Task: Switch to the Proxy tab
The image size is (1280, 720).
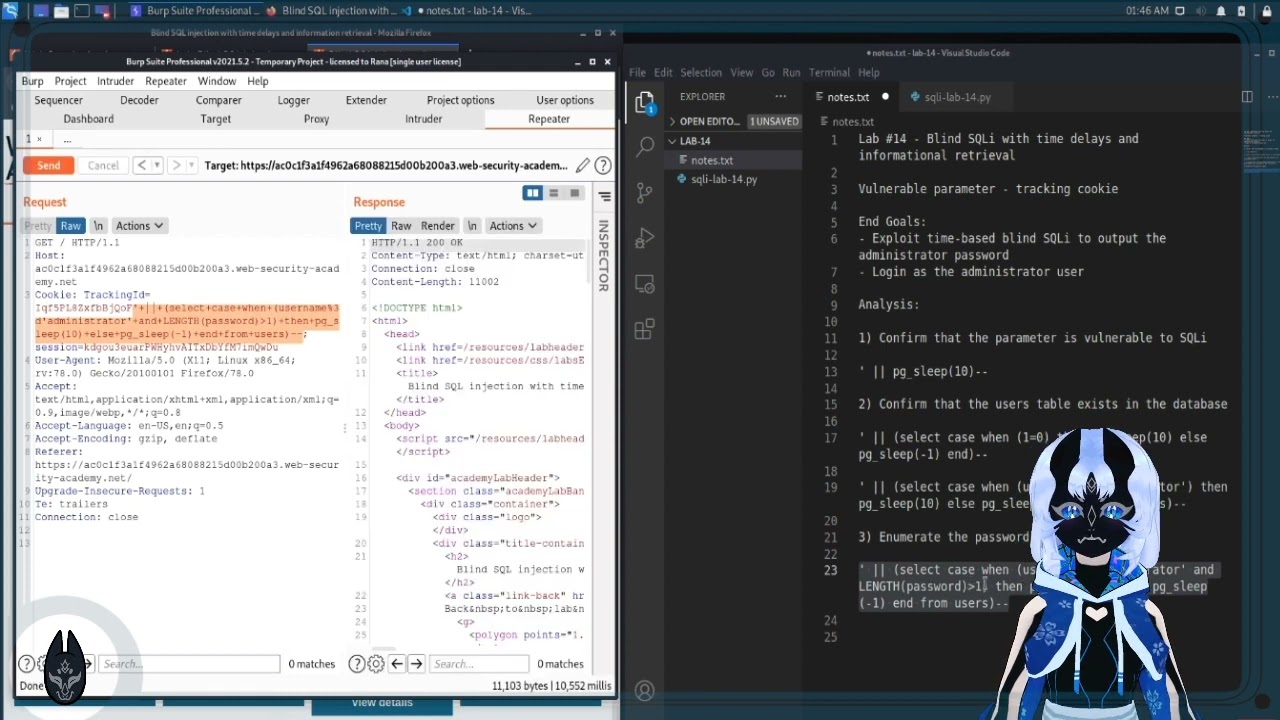Action: (316, 119)
